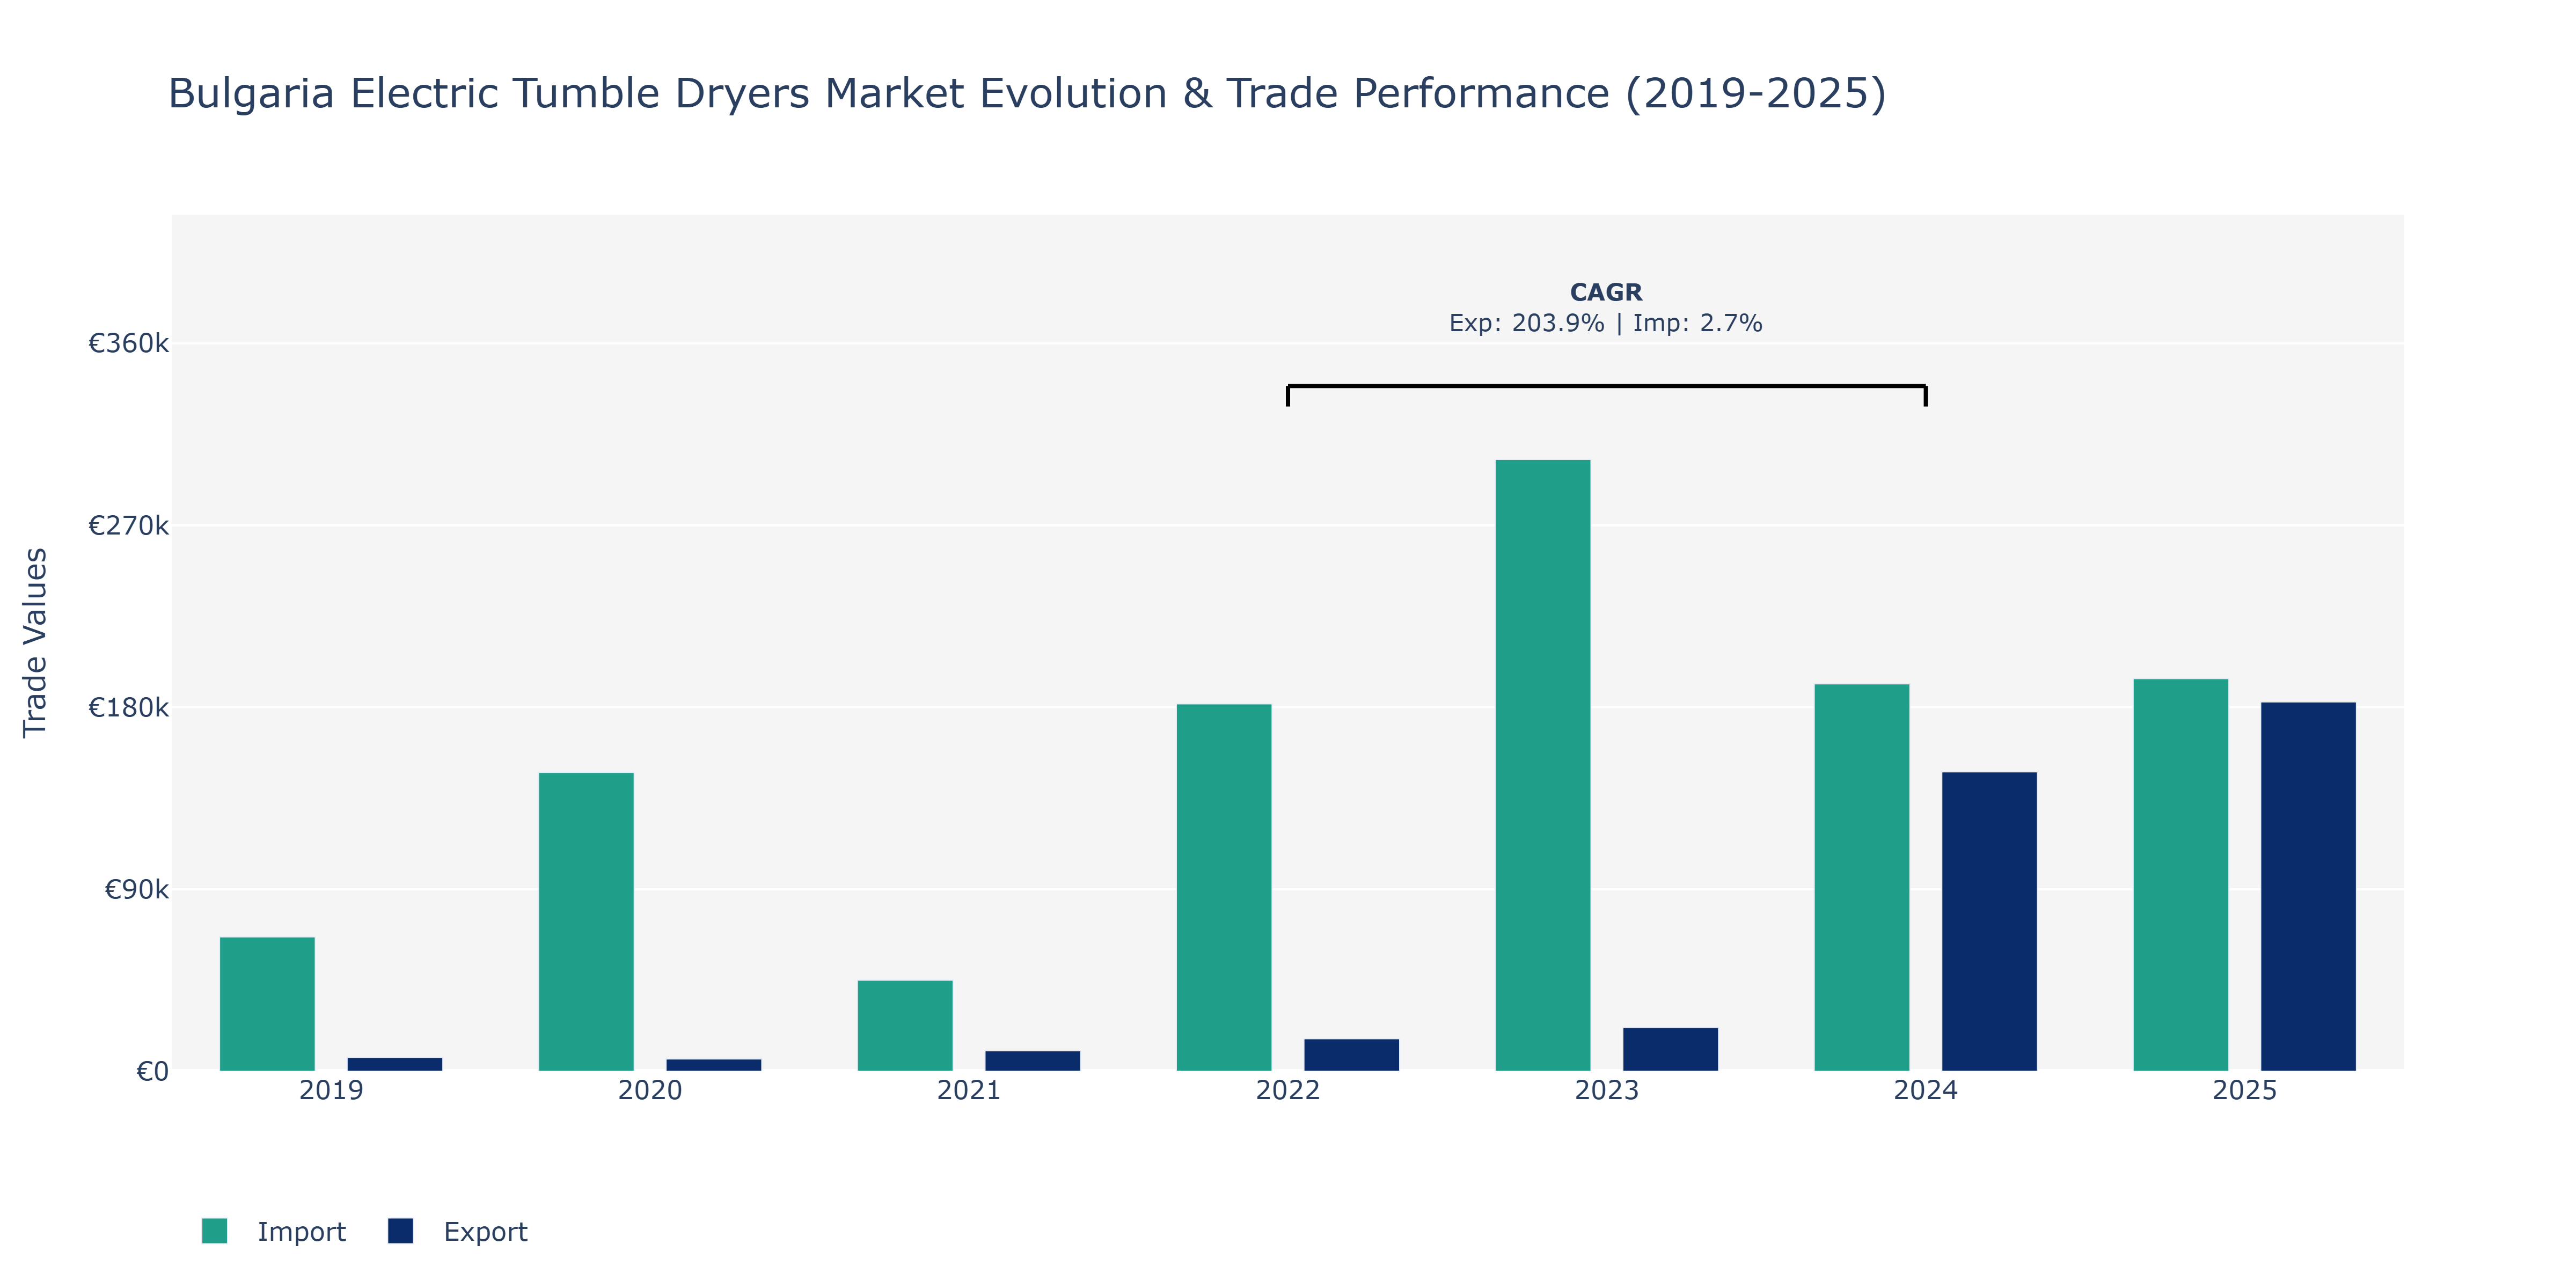The height and width of the screenshot is (1288, 2576).
Task: Click the 2022 Import bar
Action: [1224, 888]
